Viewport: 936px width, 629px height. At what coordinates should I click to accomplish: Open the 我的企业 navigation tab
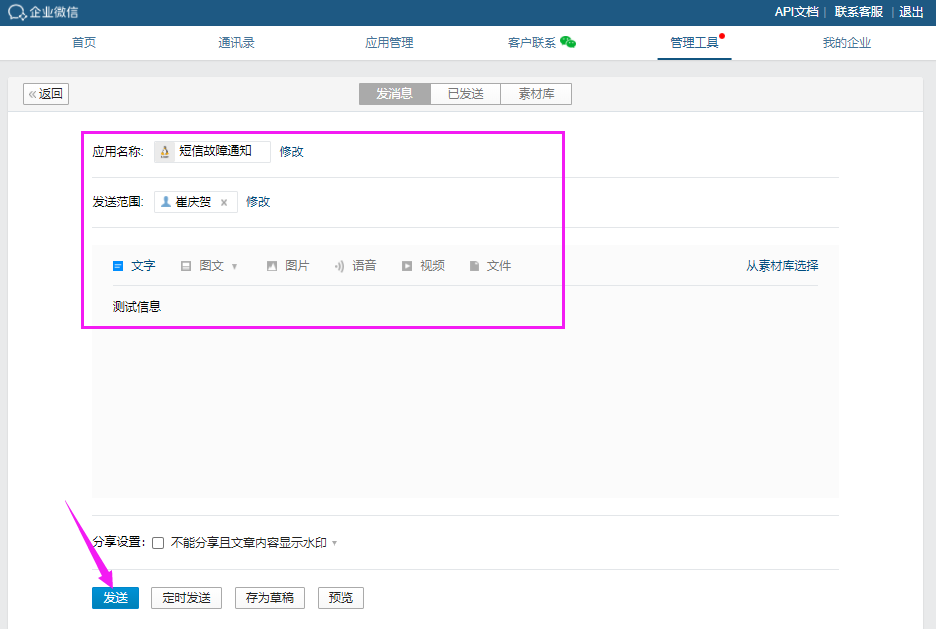(x=846, y=42)
